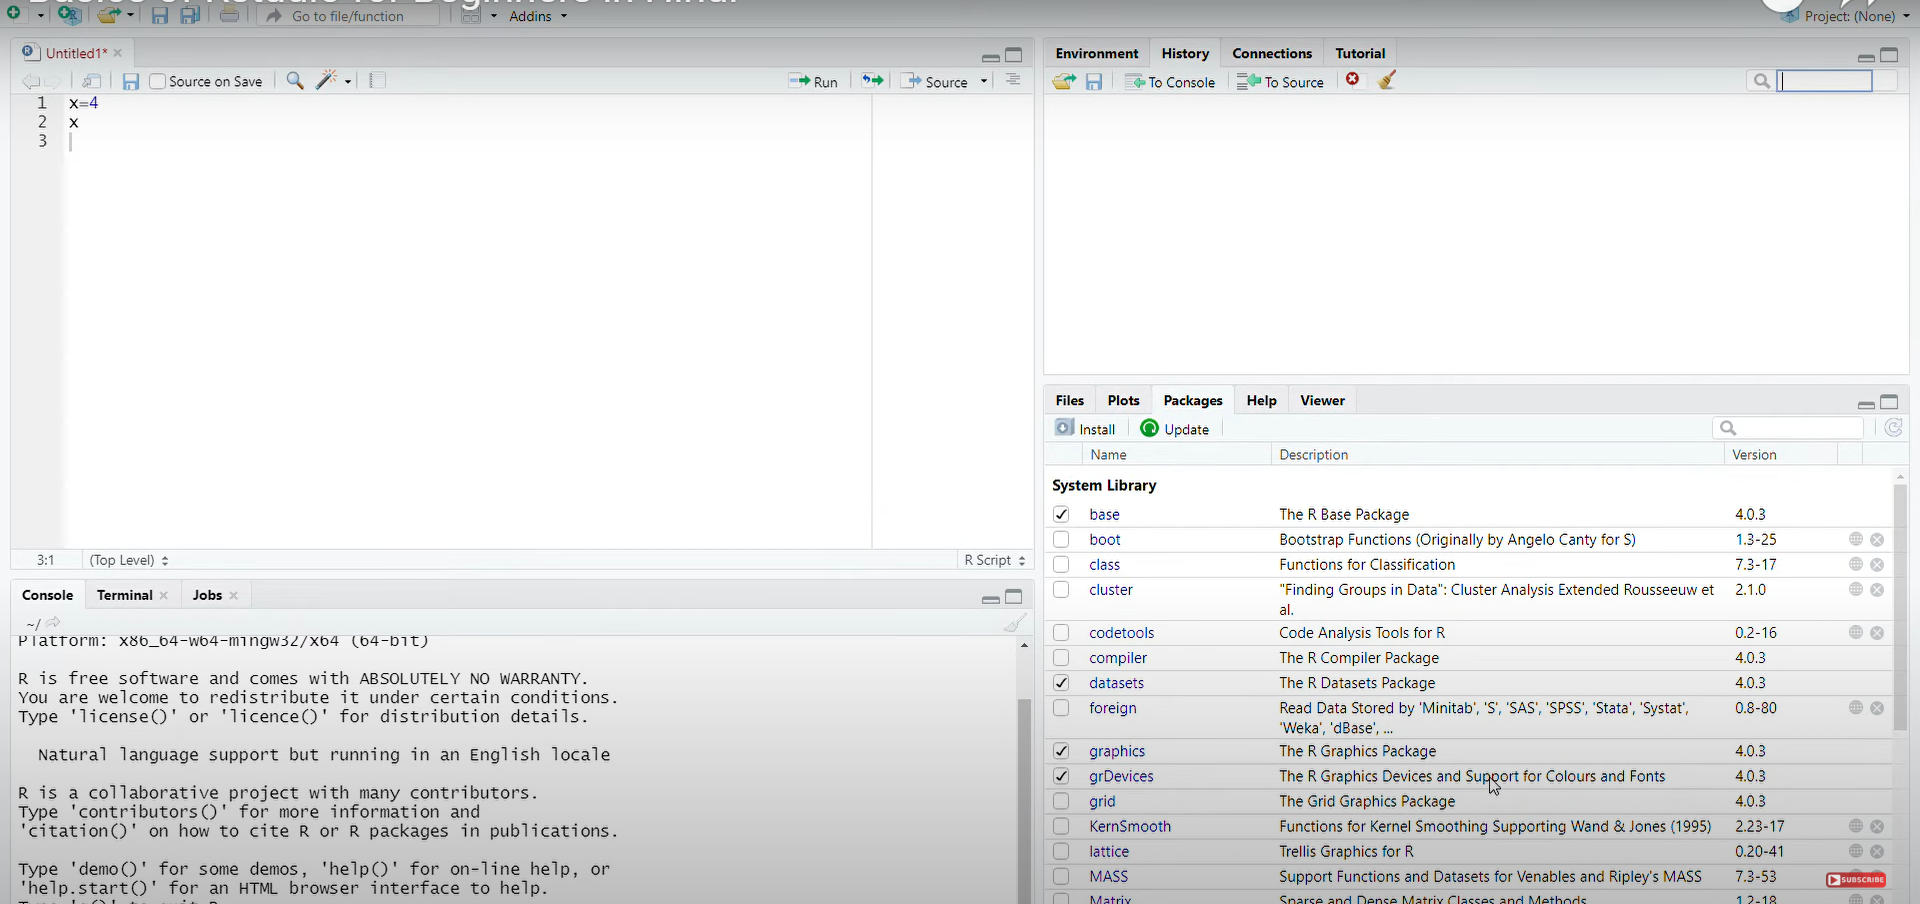Click Install in the Packages pane

tap(1085, 428)
